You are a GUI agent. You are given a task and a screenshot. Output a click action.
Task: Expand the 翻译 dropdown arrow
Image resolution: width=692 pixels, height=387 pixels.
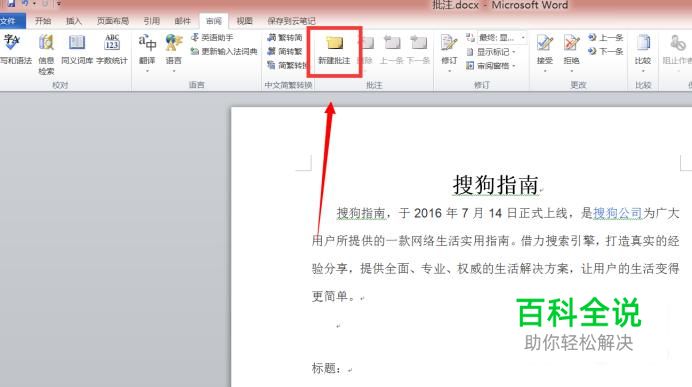coord(147,71)
